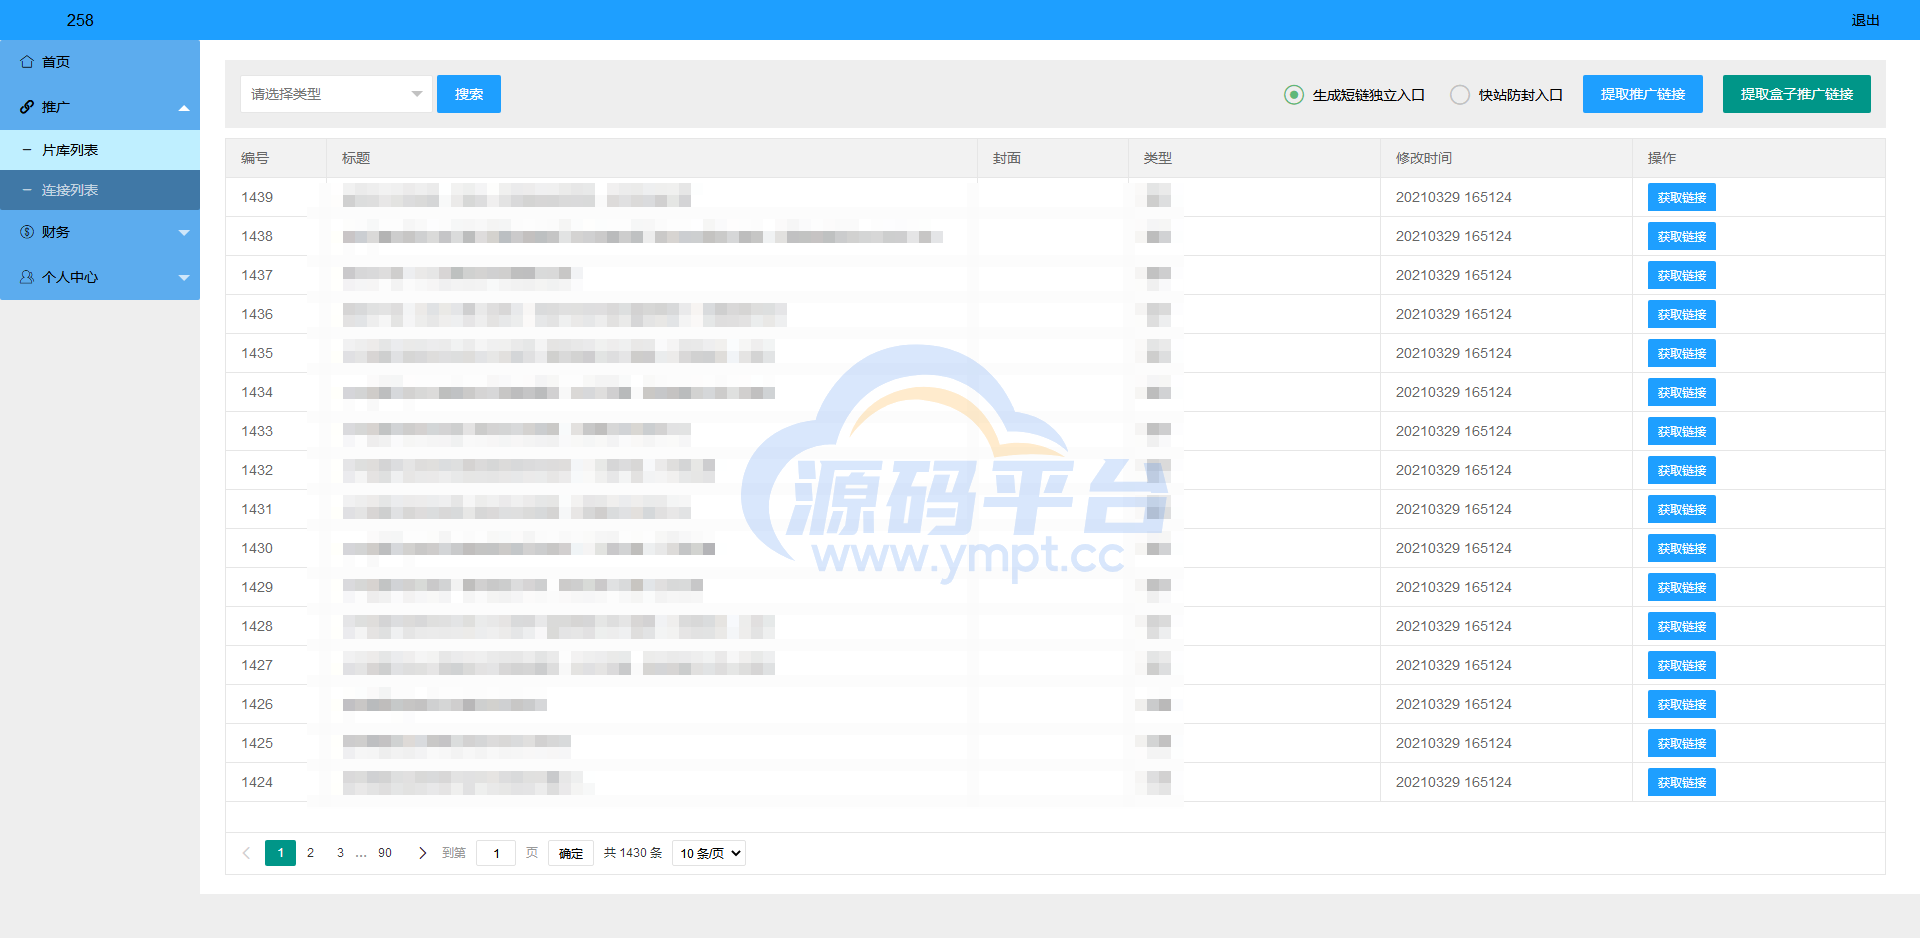
Task: Click the 提取推广链接 button
Action: click(x=1643, y=94)
